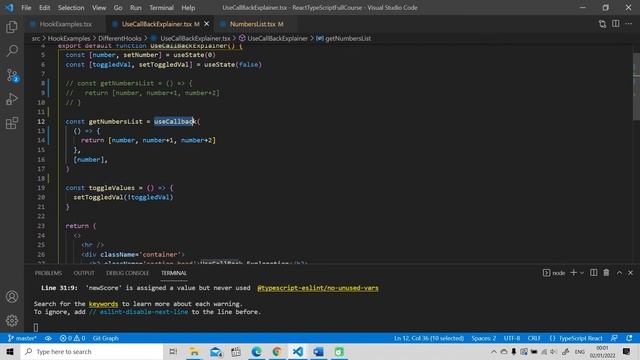The image size is (640, 360).
Task: Open the Run menu
Action: pos(136,8)
